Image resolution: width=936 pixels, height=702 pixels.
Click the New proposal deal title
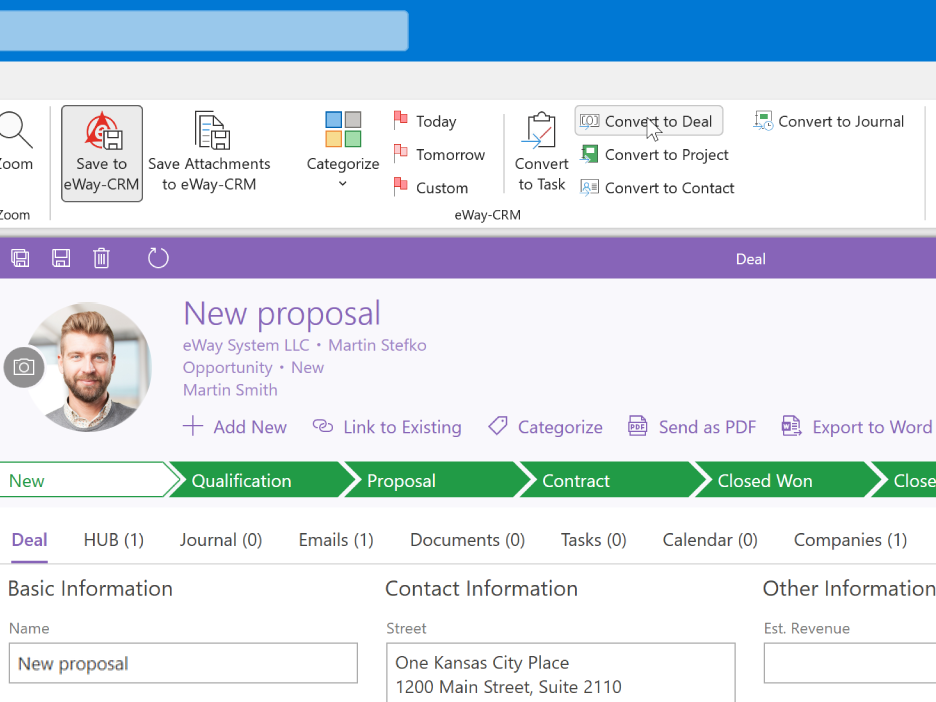(282, 313)
